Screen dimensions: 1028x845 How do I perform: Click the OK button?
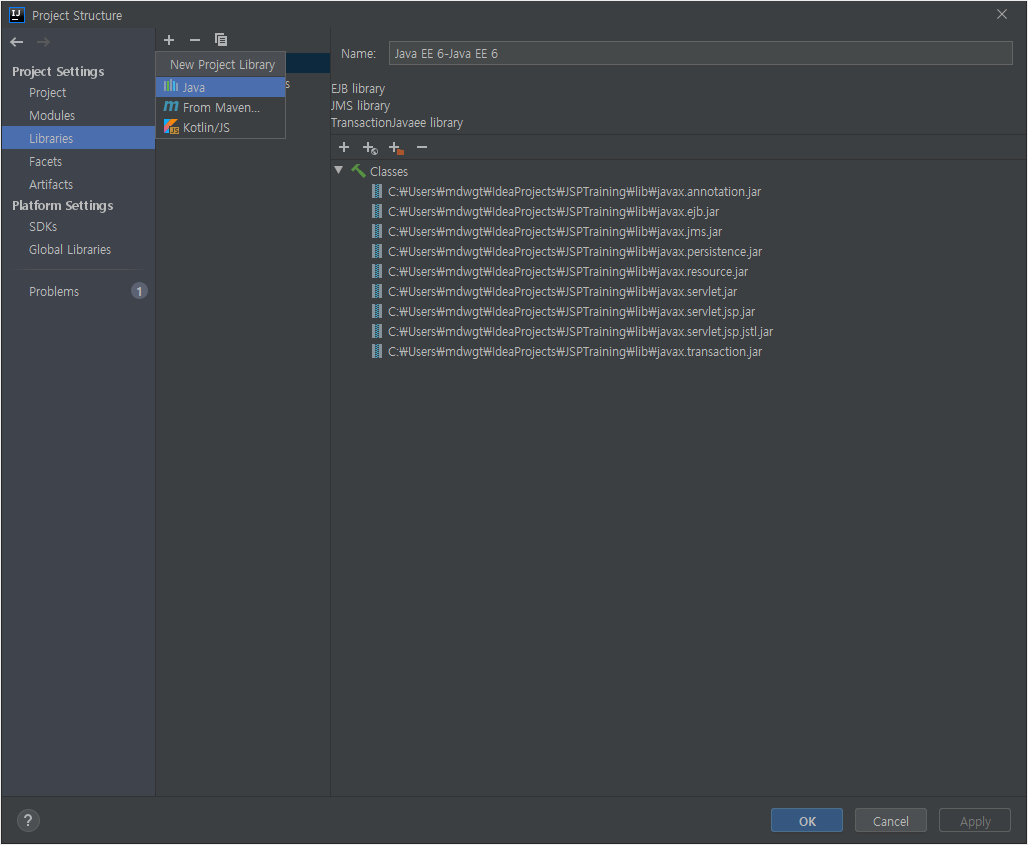point(806,821)
